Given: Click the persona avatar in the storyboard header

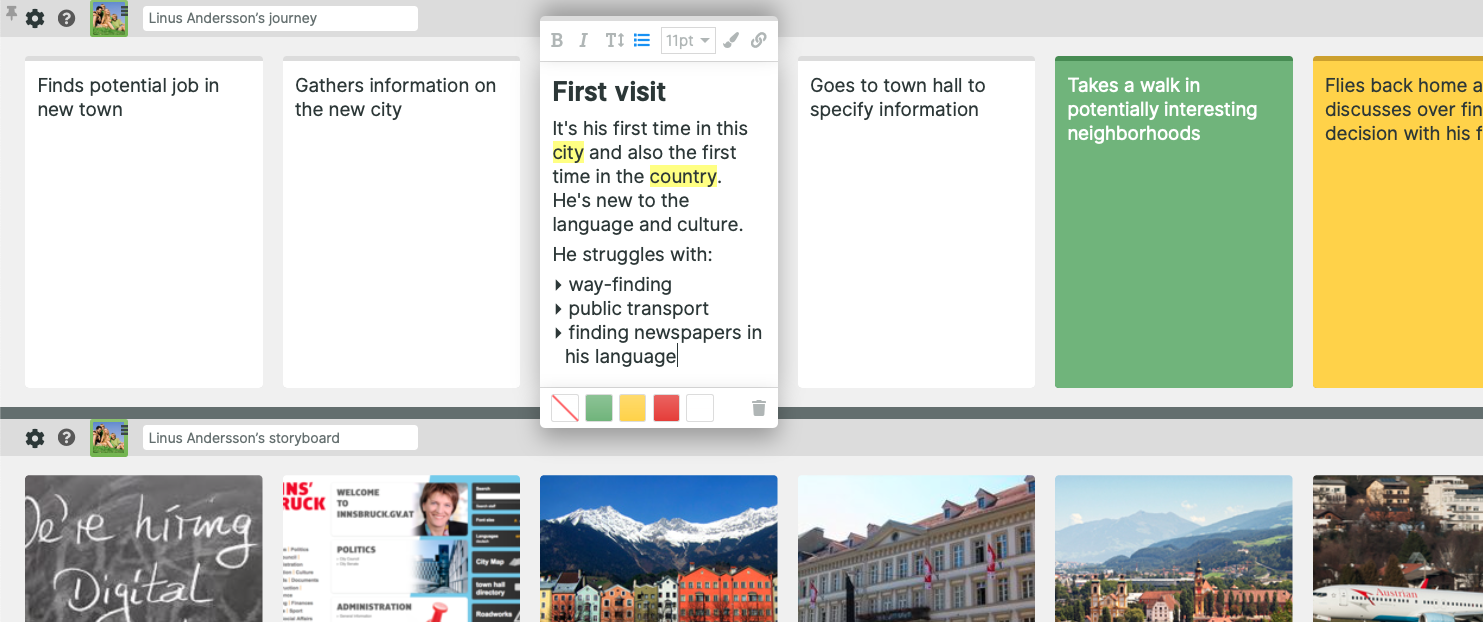Looking at the screenshot, I should [109, 438].
